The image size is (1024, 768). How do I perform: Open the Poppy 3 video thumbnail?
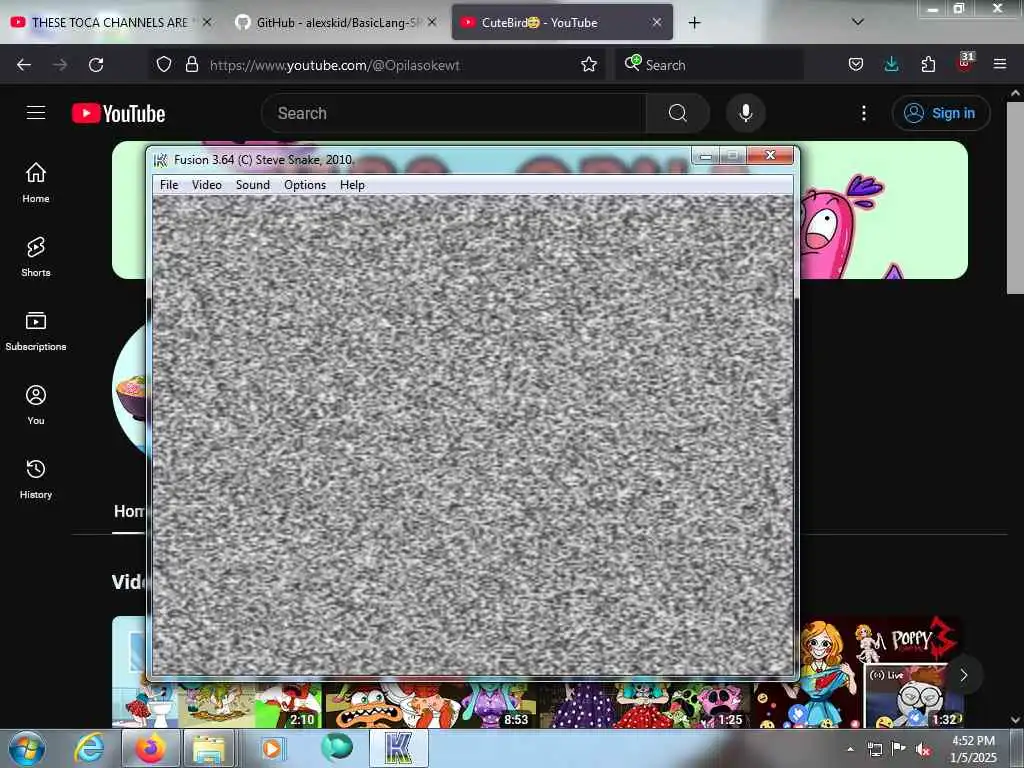857,673
